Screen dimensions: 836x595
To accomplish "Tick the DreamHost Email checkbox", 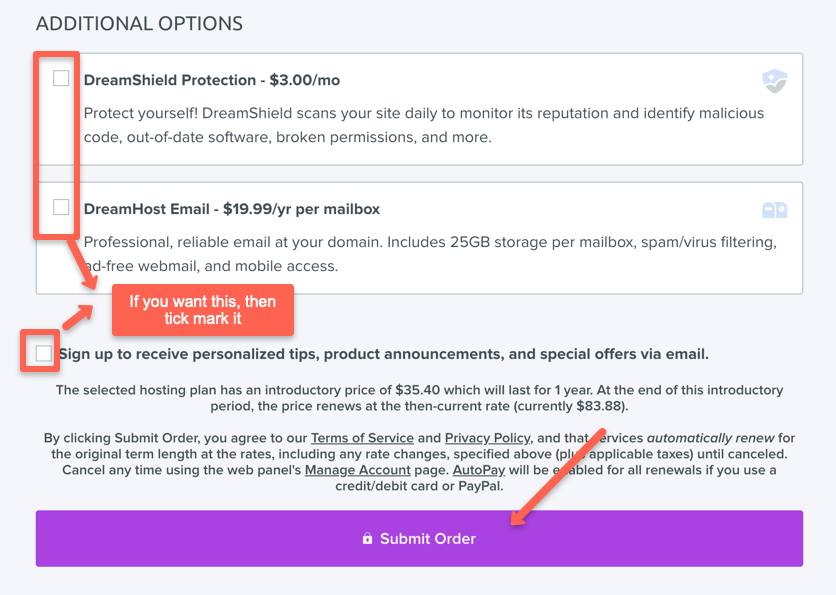I will pyautogui.click(x=60, y=208).
